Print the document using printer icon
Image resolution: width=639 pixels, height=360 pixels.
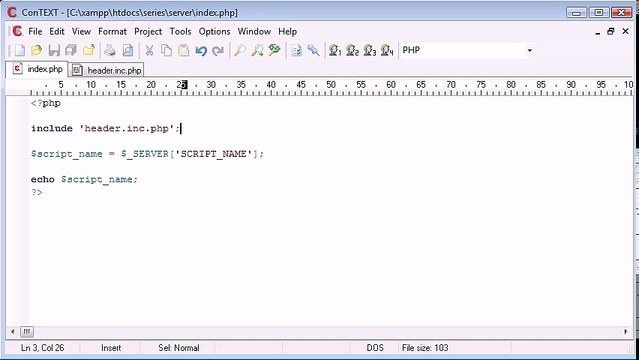[x=110, y=51]
